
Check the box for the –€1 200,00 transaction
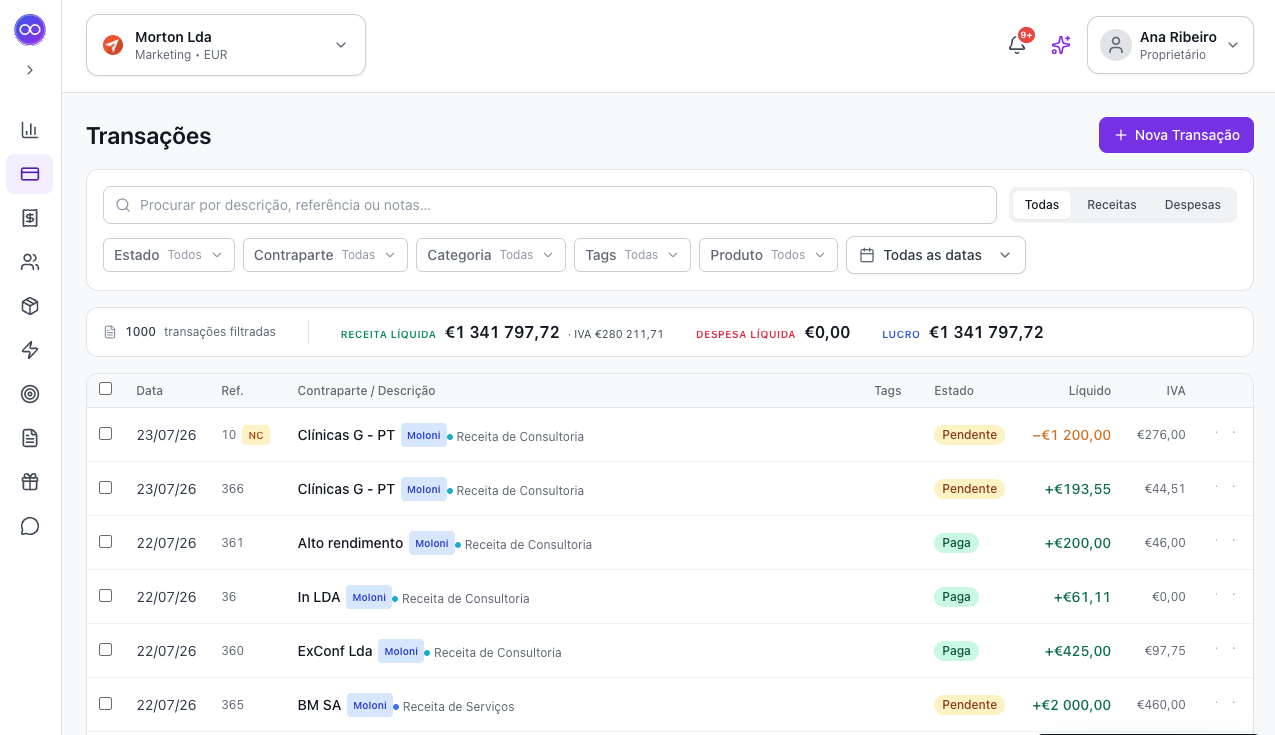click(x=106, y=434)
